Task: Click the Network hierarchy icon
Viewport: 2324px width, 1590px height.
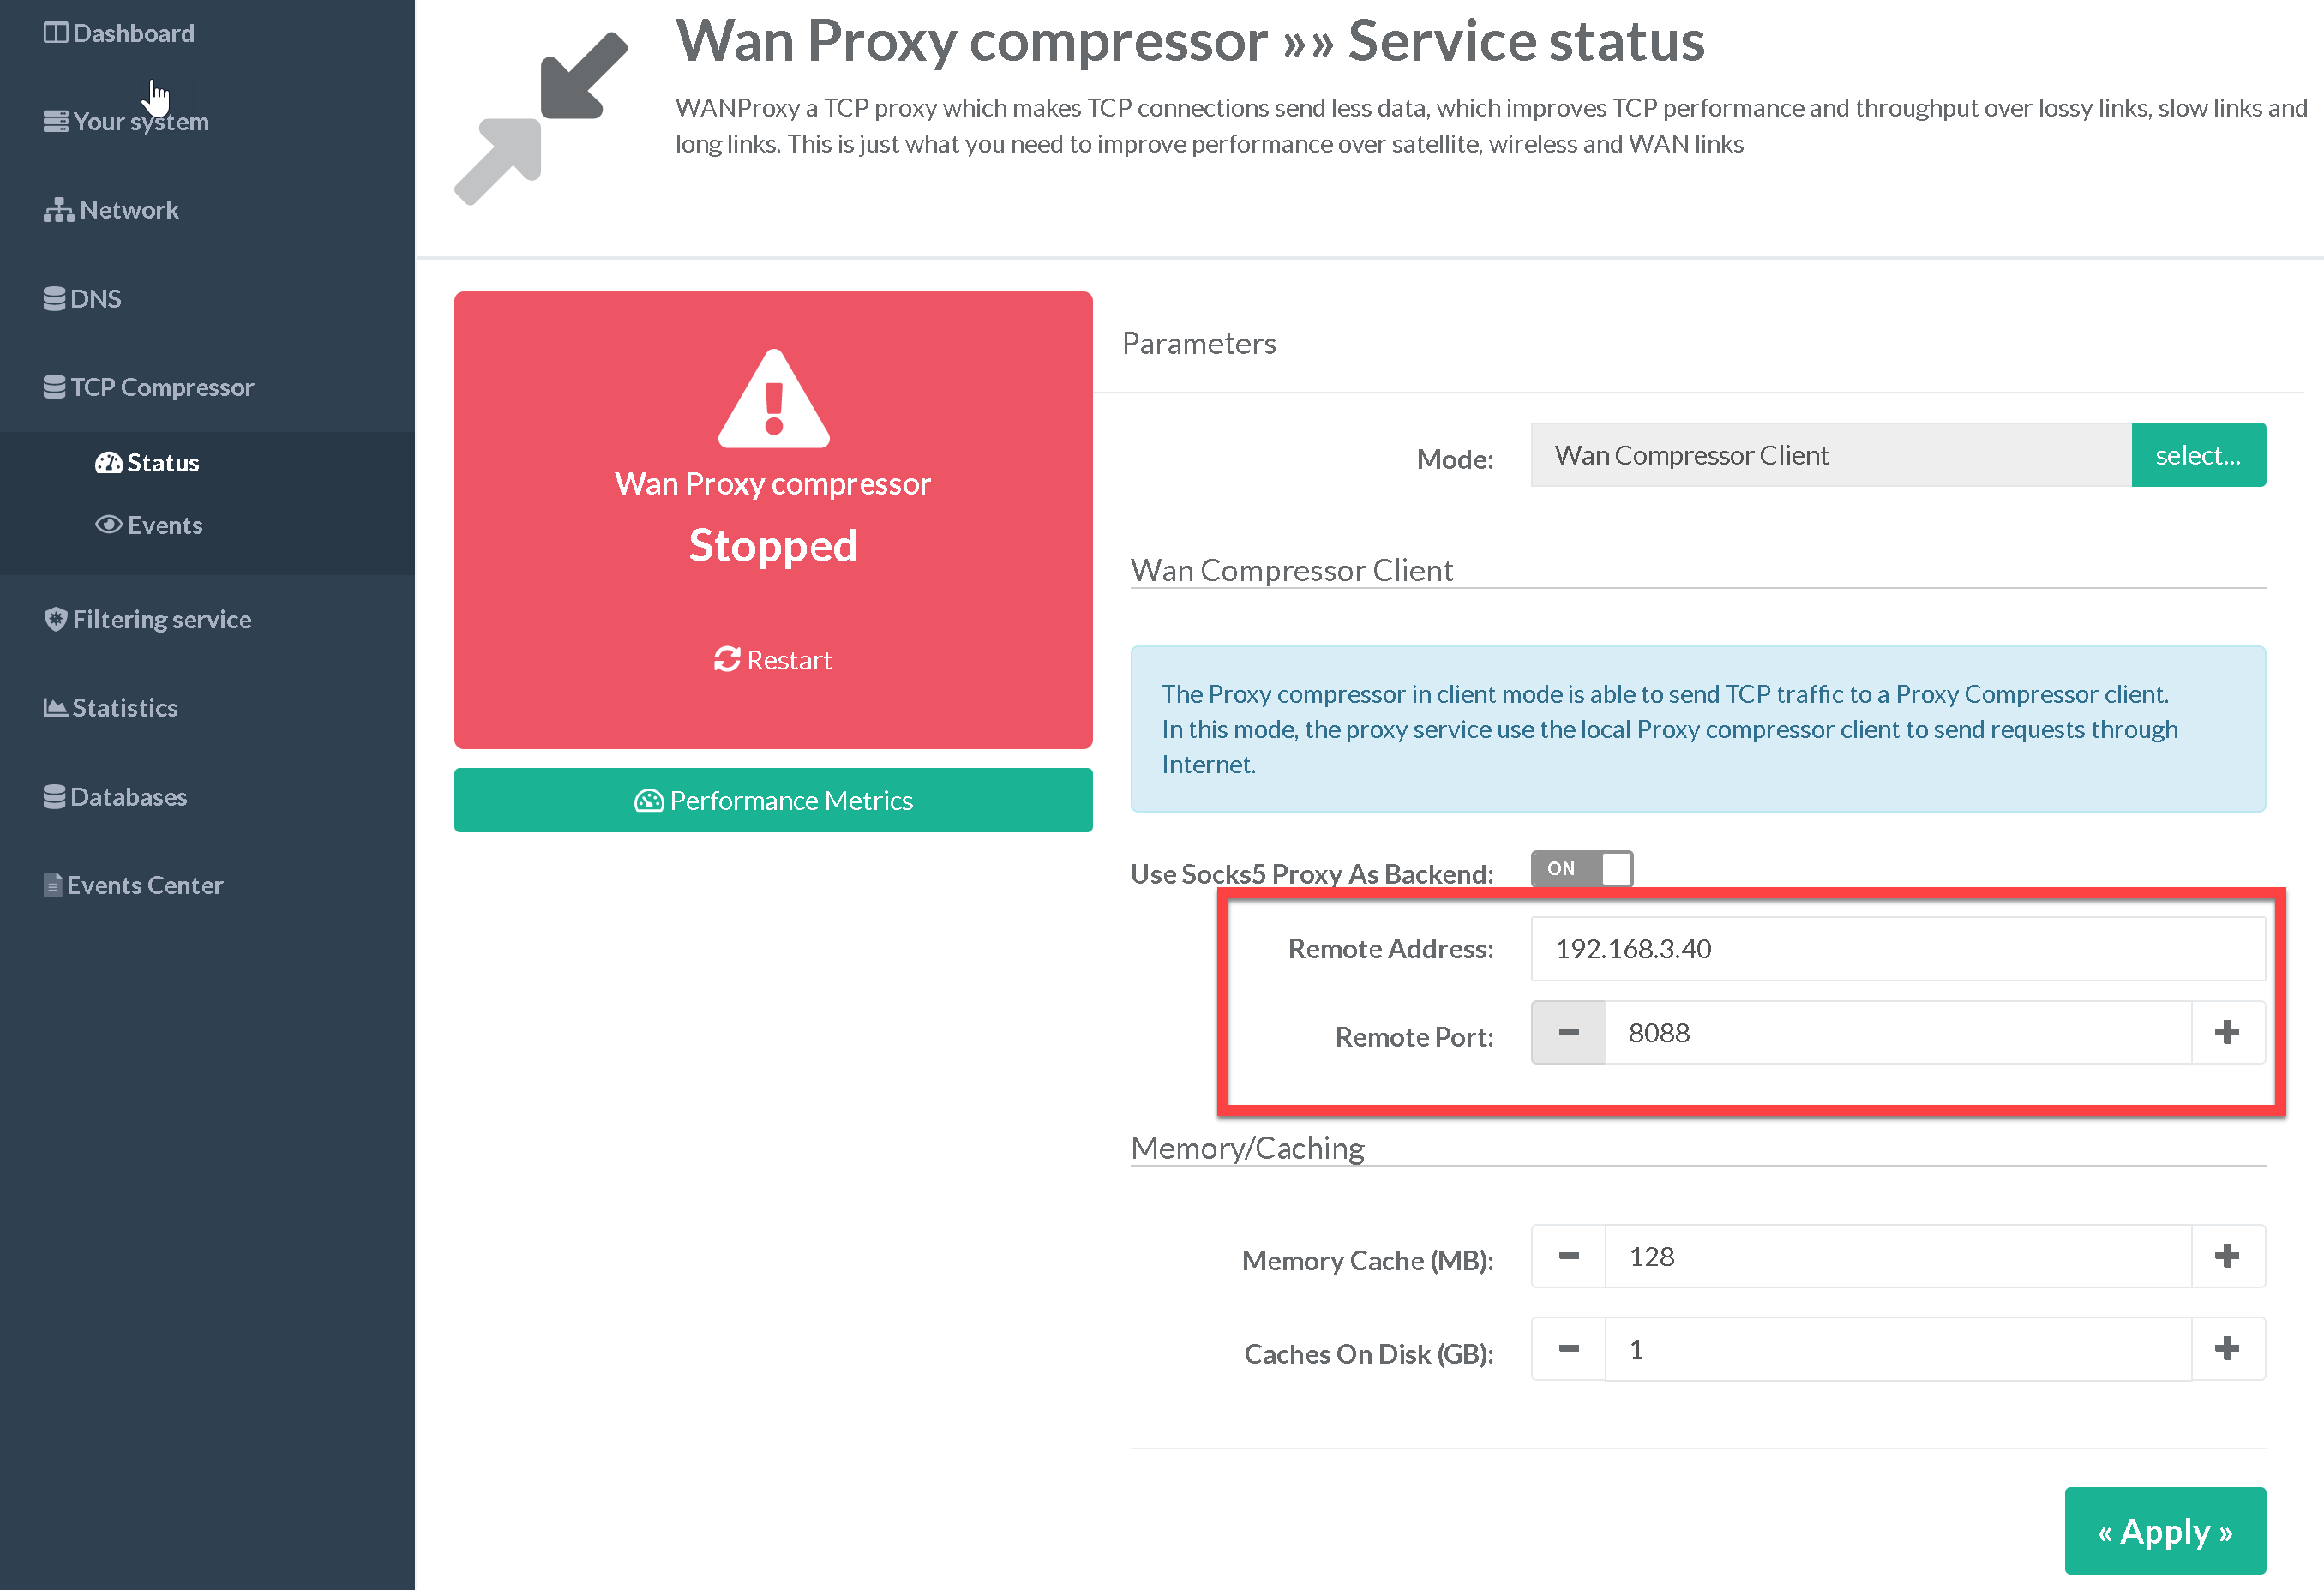Action: (58, 210)
